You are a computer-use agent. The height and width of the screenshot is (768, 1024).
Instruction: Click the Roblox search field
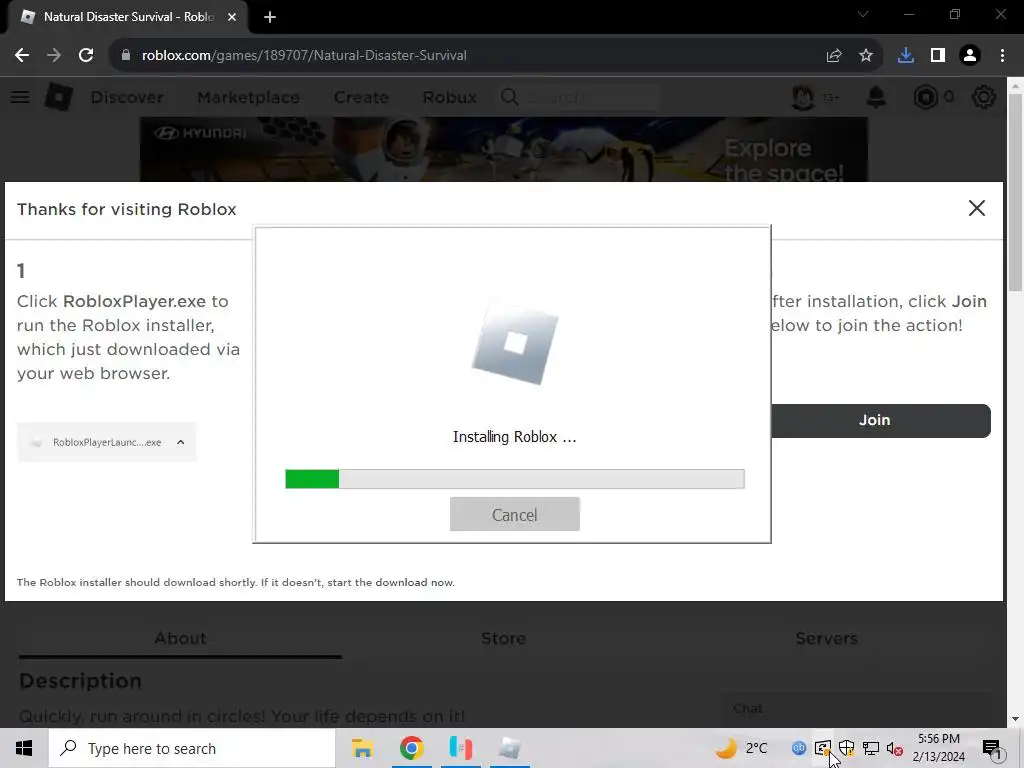coord(580,97)
